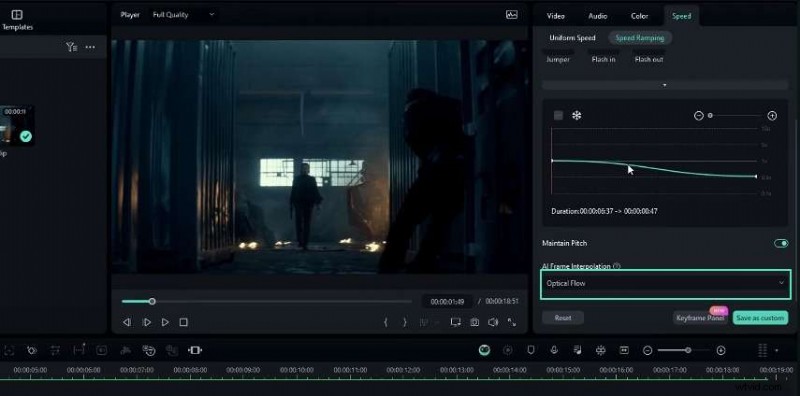This screenshot has height=396, width=800.
Task: Open the dropdown arrow beside track layout icon
Action: 777,351
